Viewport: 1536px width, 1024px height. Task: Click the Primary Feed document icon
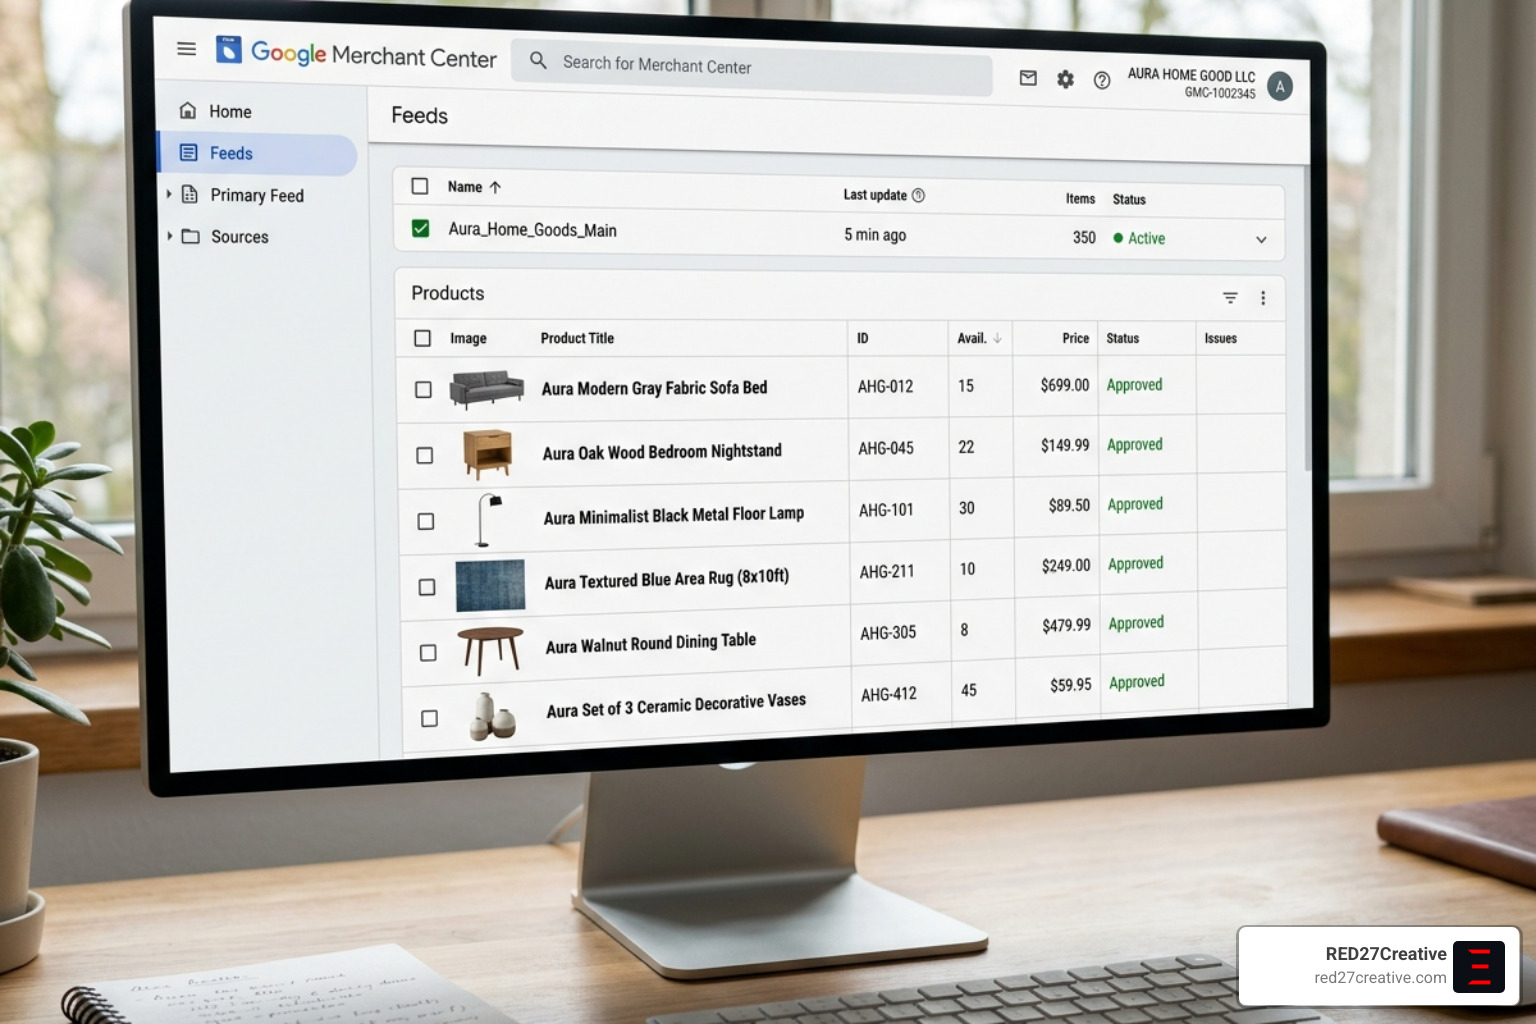pyautogui.click(x=189, y=194)
